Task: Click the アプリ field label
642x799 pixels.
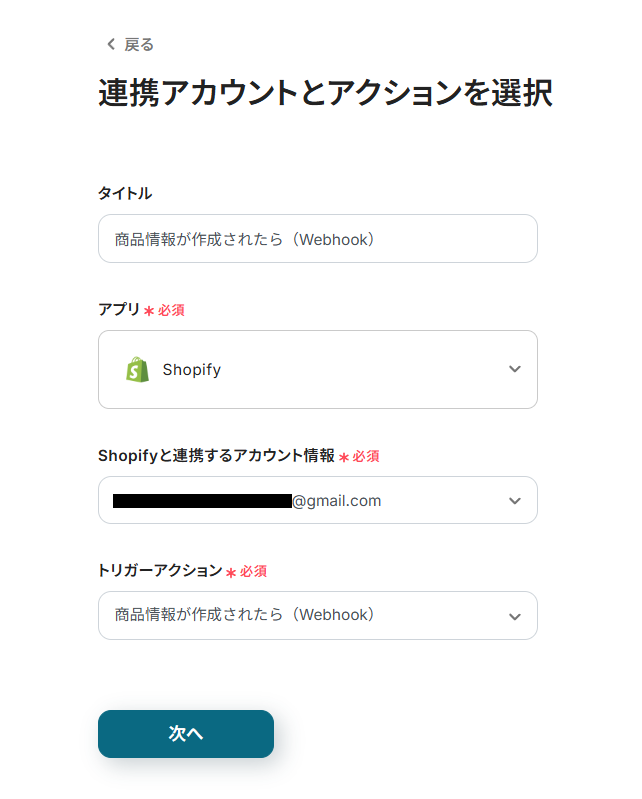Action: point(119,310)
